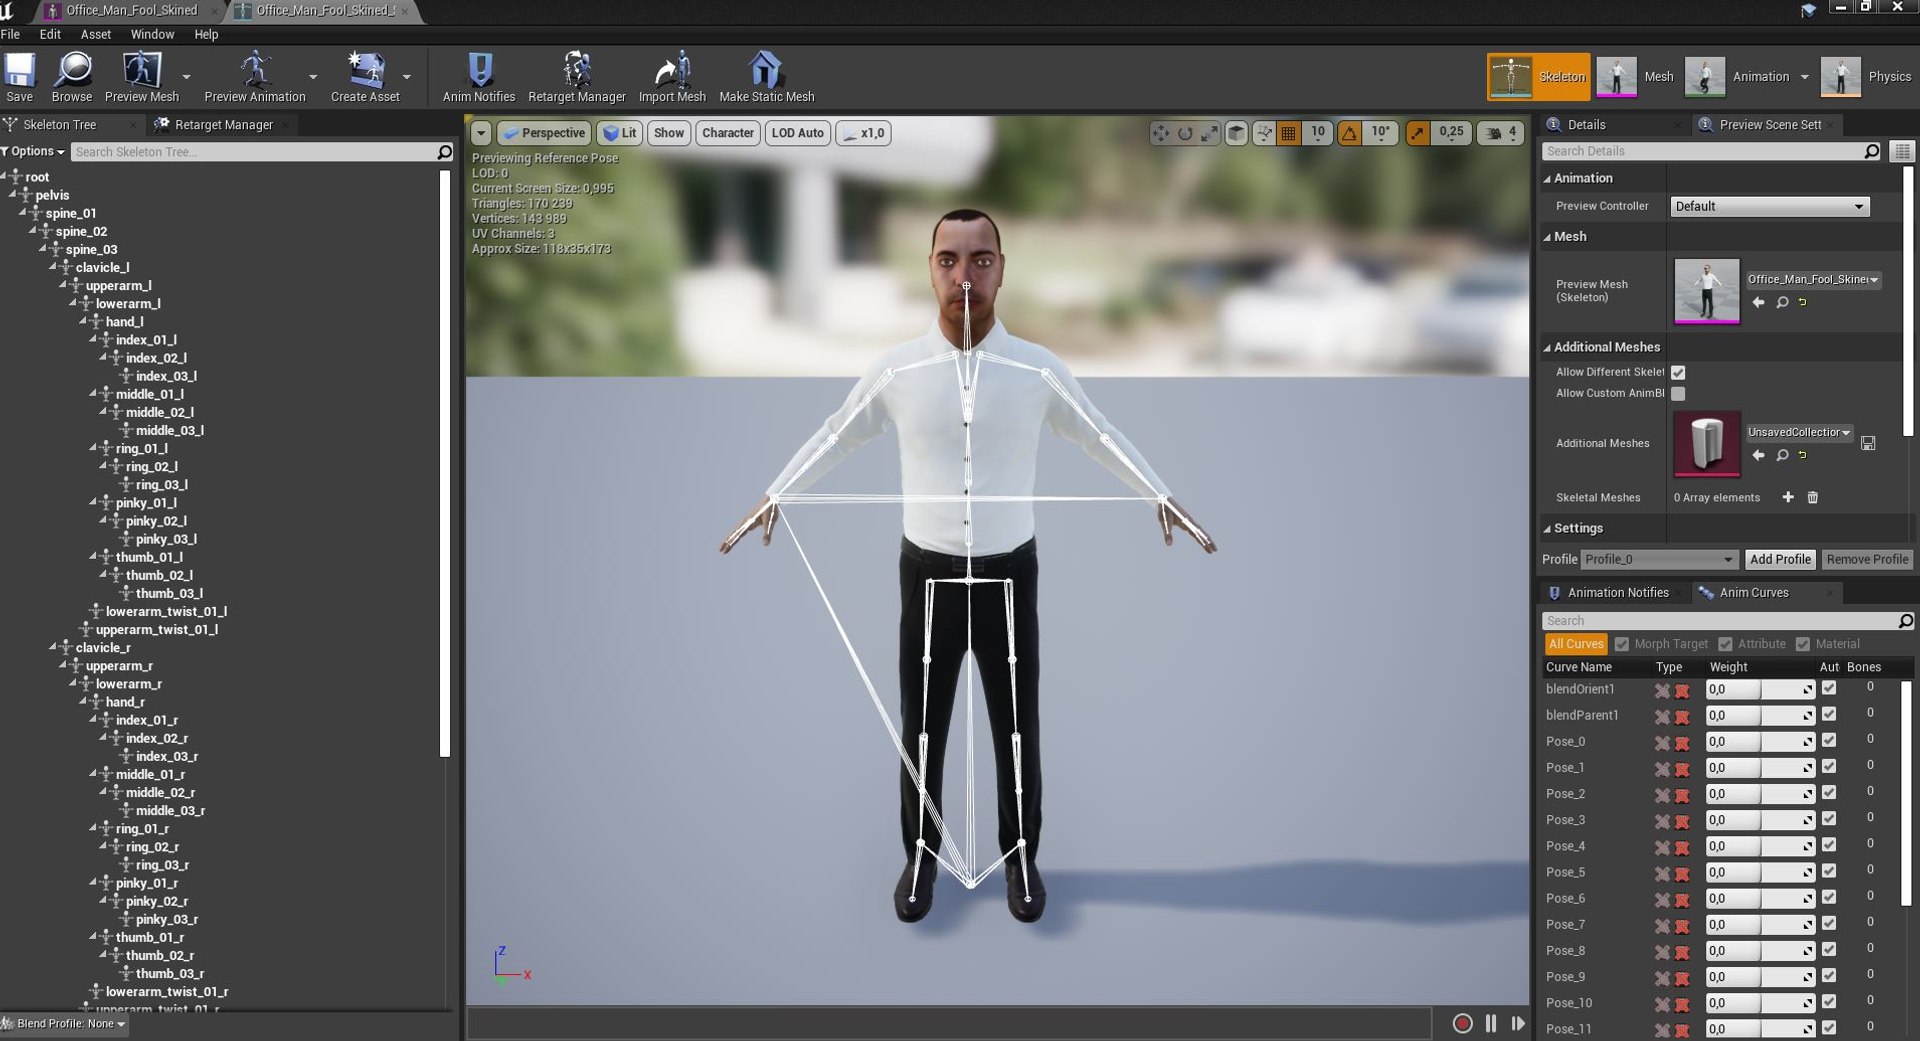Click the Show viewport button
Screen dimensions: 1920x1041
point(669,133)
